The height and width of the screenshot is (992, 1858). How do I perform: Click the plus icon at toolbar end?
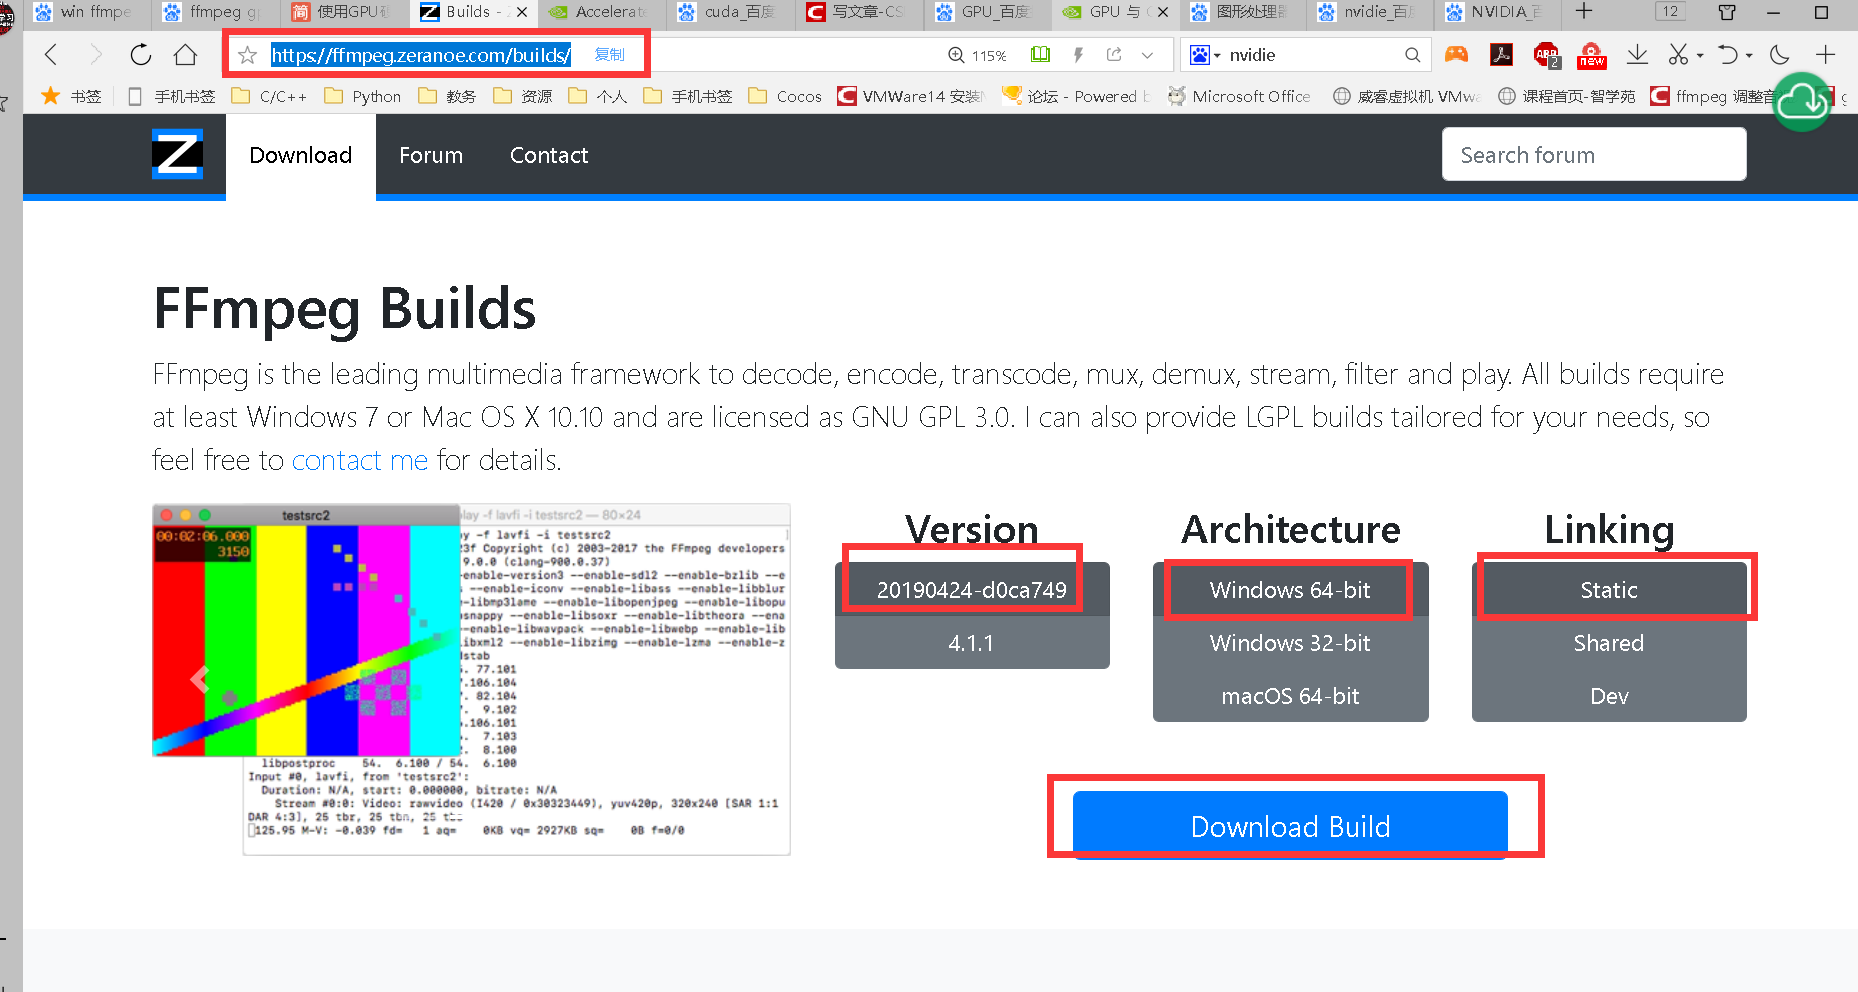[1825, 54]
